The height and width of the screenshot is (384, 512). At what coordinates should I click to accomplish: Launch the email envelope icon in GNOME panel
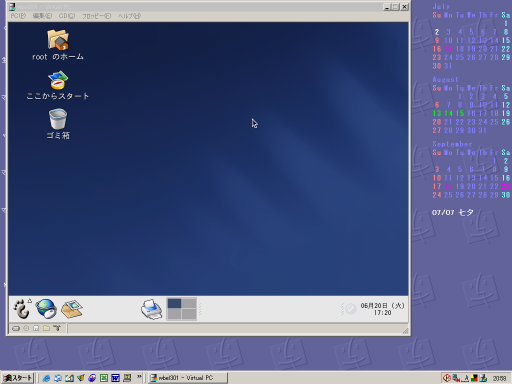click(x=72, y=309)
